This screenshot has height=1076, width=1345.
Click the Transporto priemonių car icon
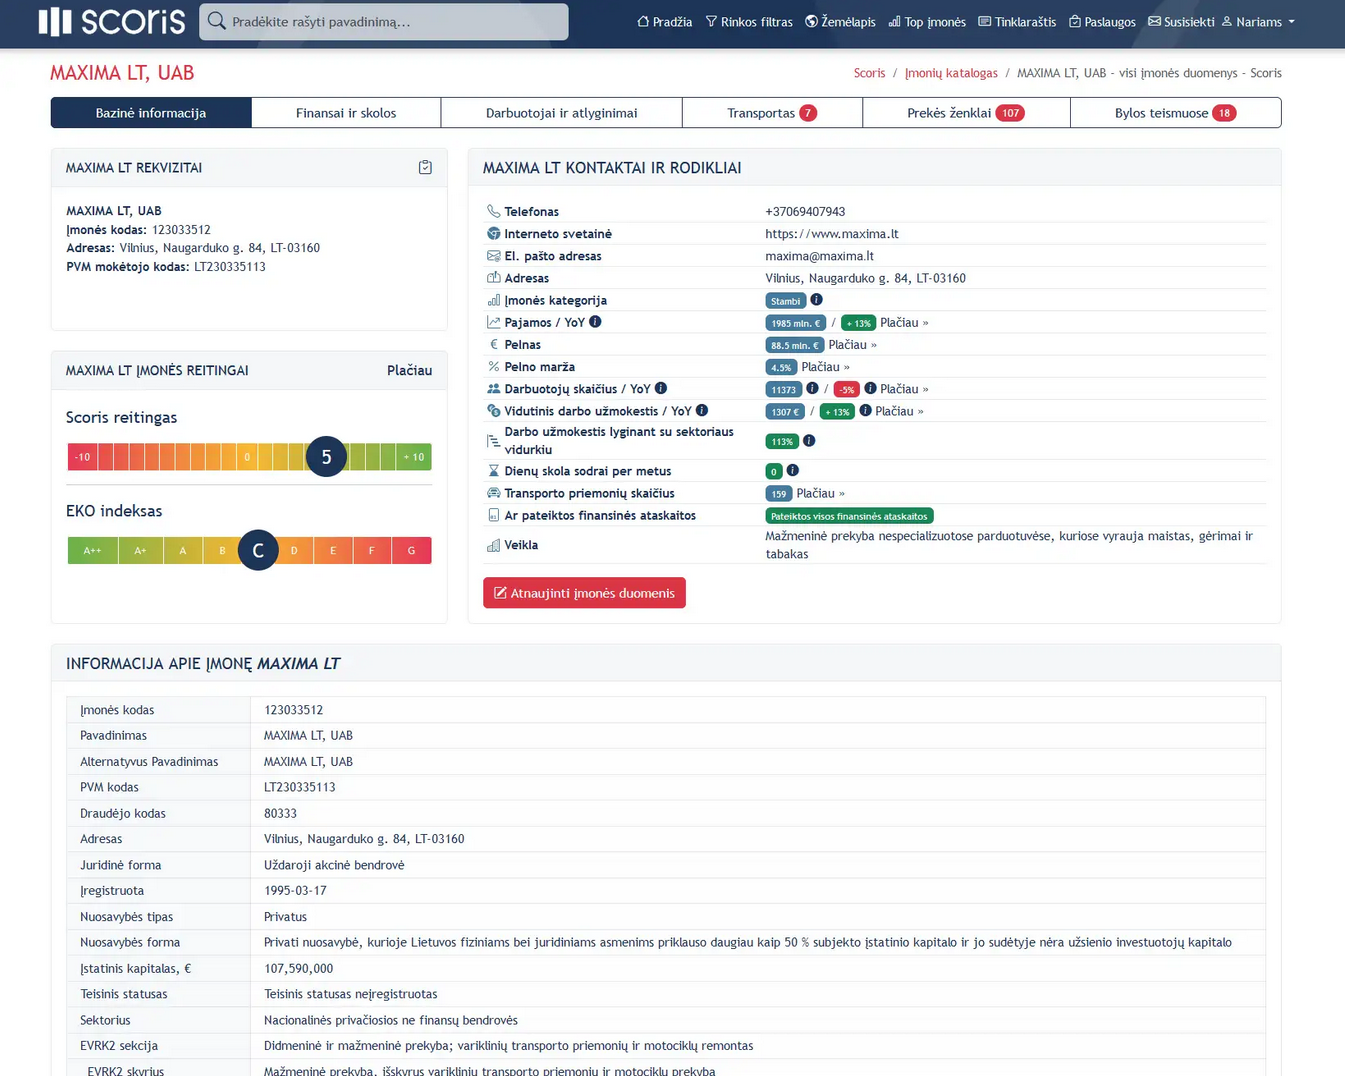coord(493,492)
